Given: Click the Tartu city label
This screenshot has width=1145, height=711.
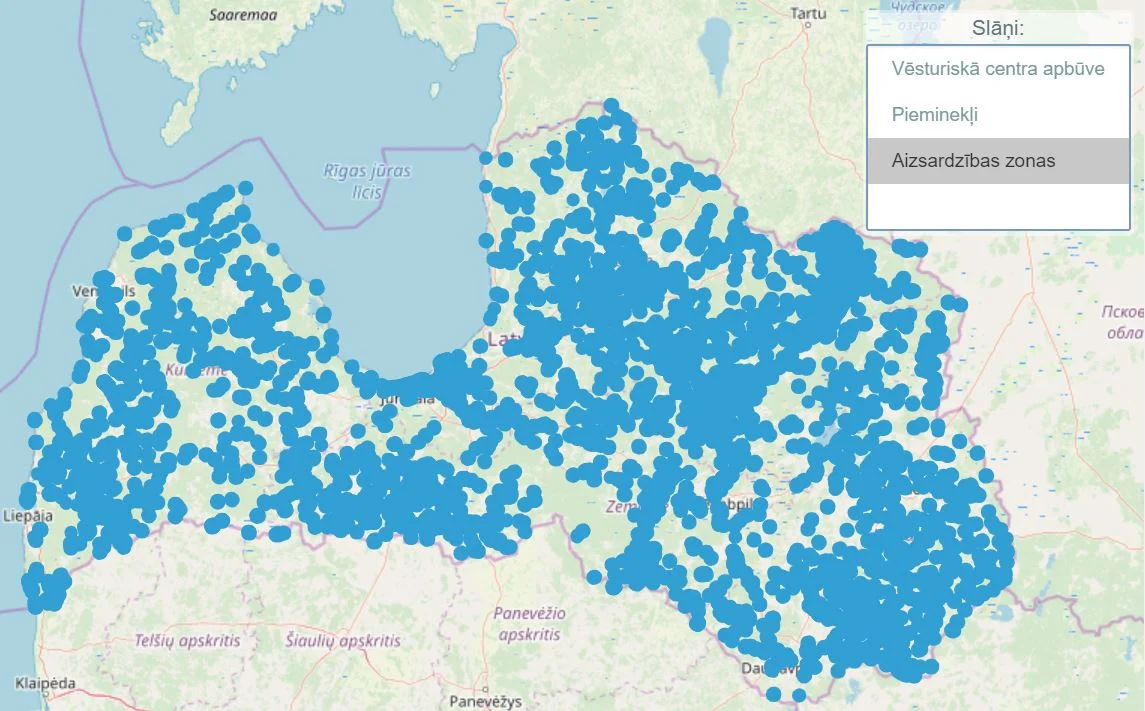Looking at the screenshot, I should (808, 13).
